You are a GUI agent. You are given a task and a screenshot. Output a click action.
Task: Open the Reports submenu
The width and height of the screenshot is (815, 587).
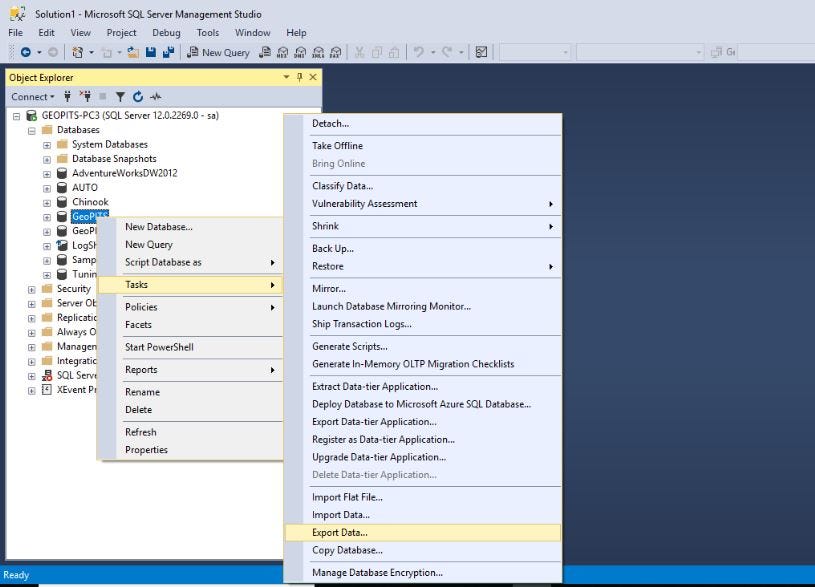(190, 370)
